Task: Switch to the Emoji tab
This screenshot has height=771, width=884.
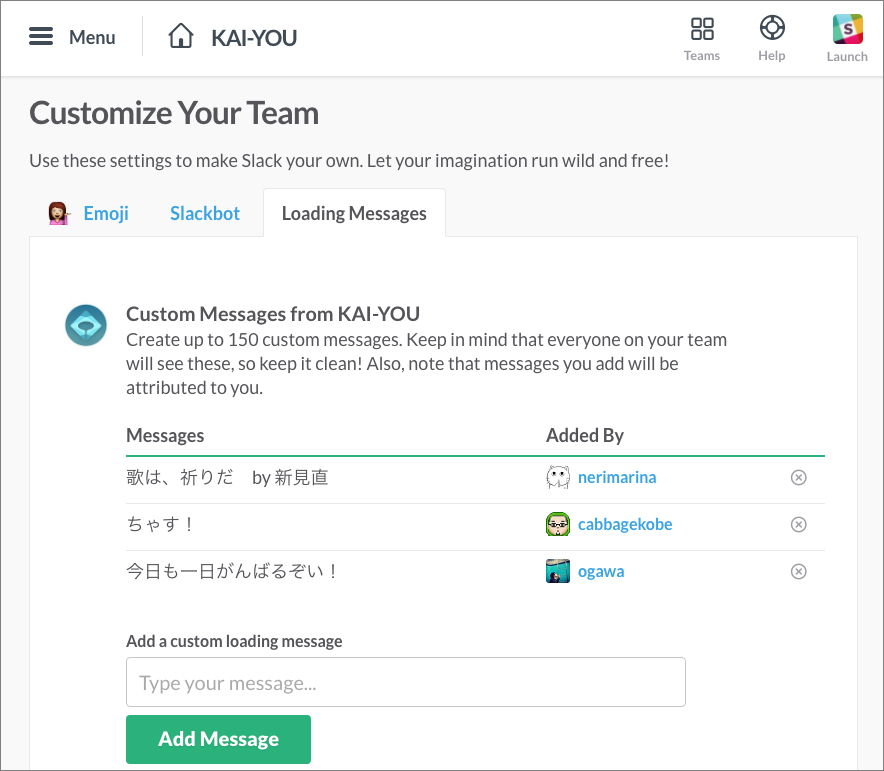Action: (x=106, y=214)
